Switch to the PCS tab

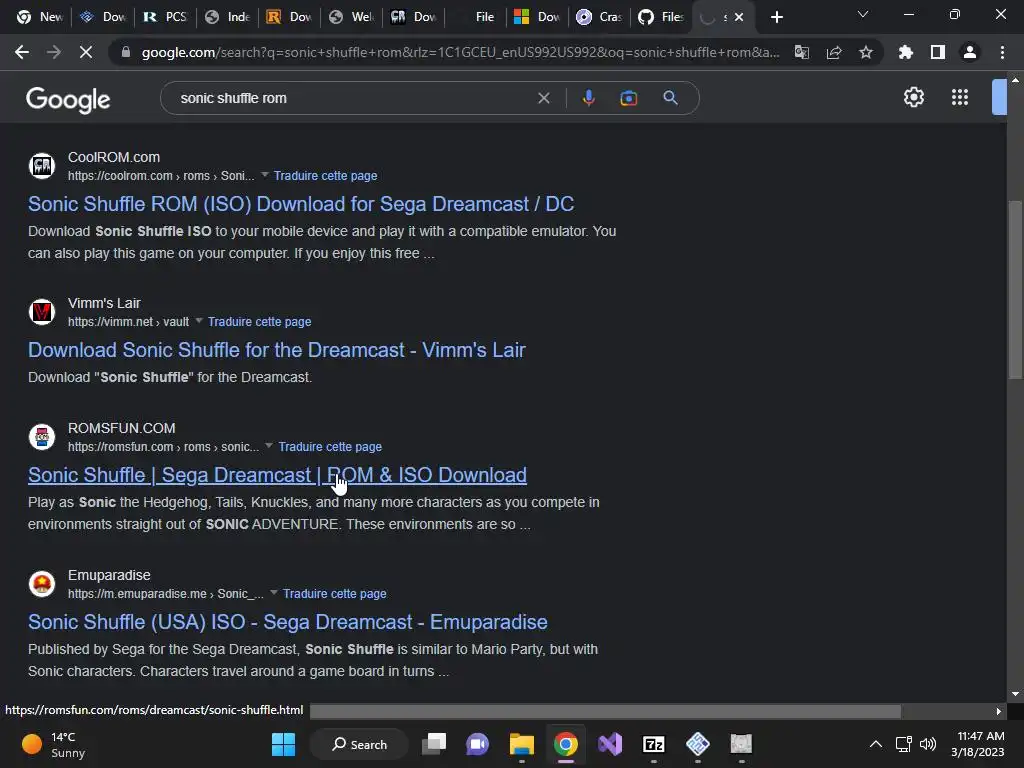(x=165, y=17)
